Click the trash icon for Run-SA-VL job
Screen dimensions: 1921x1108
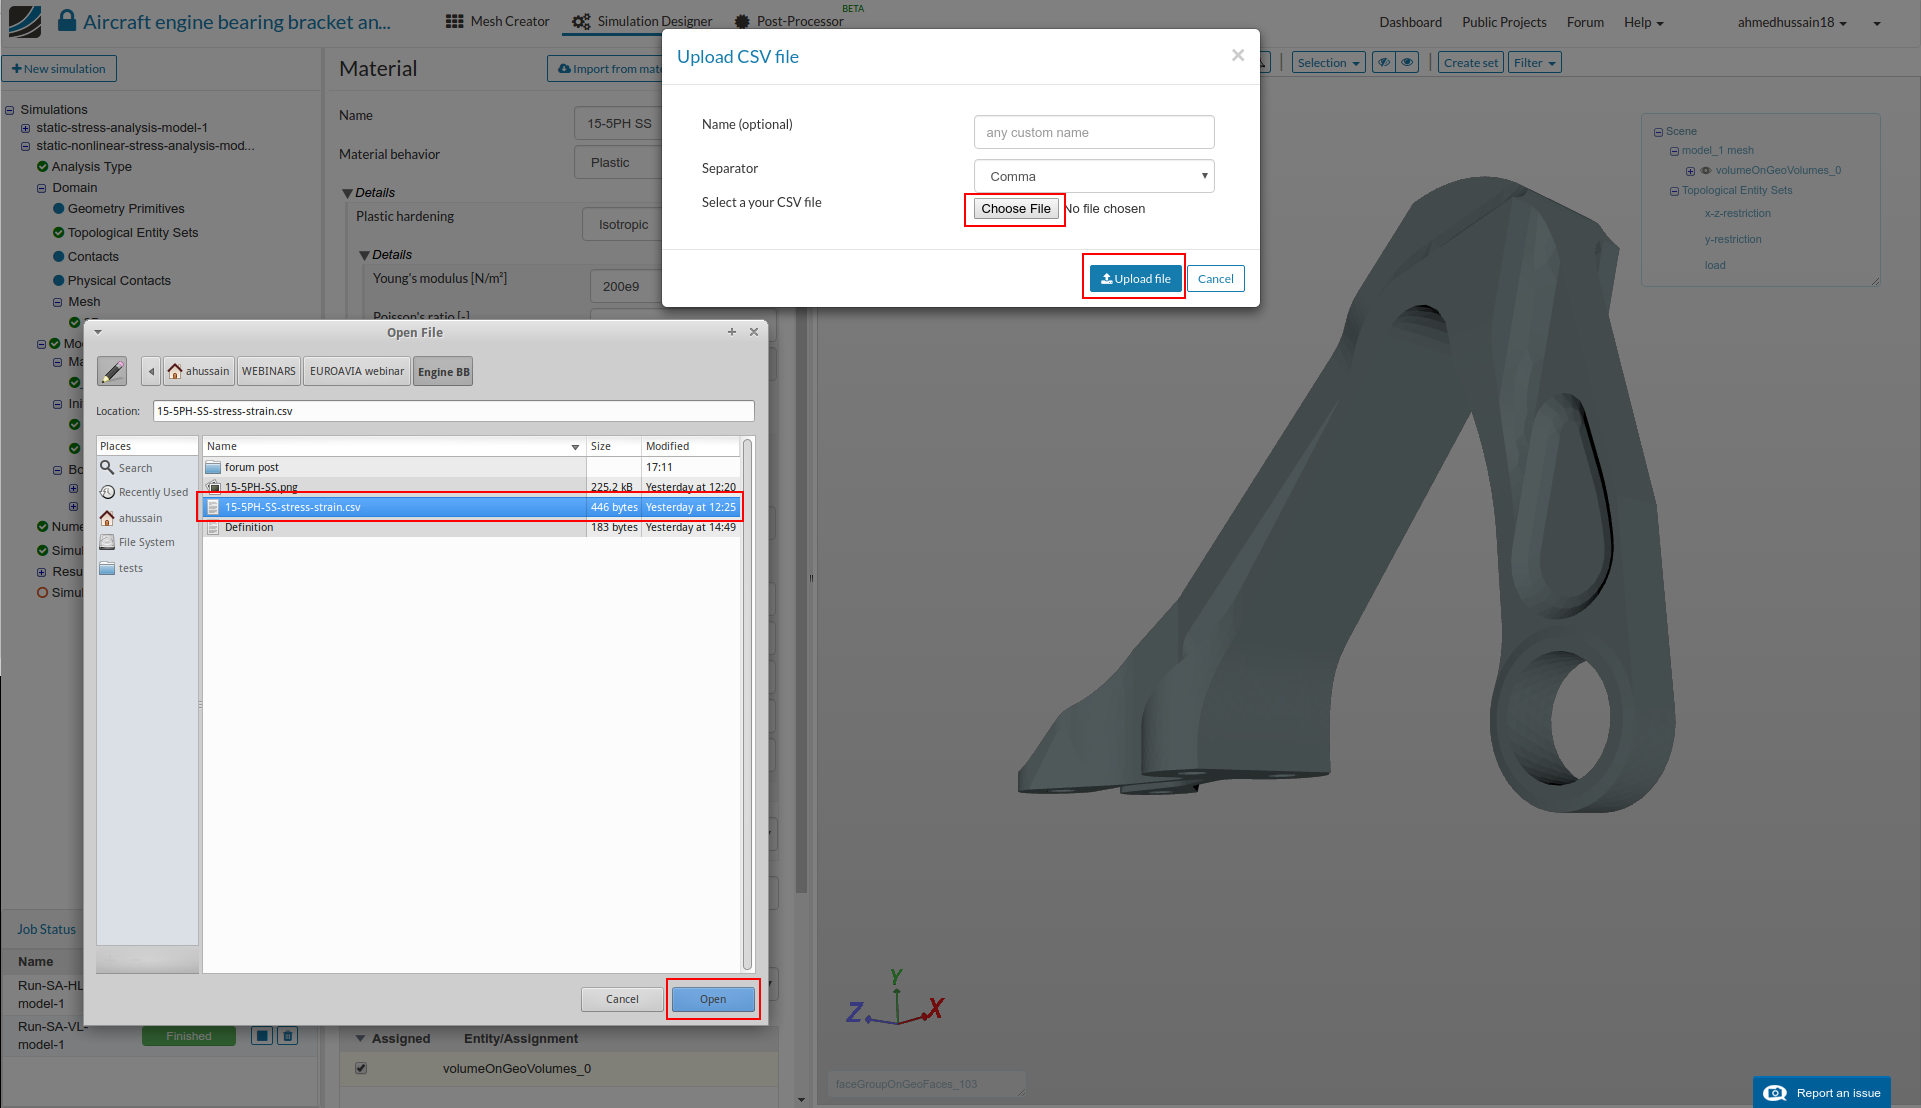point(288,1036)
